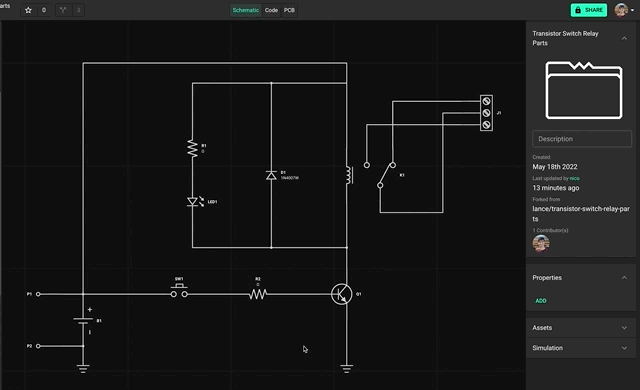The image size is (640, 390).
Task: Expand the Assets section
Action: point(624,328)
